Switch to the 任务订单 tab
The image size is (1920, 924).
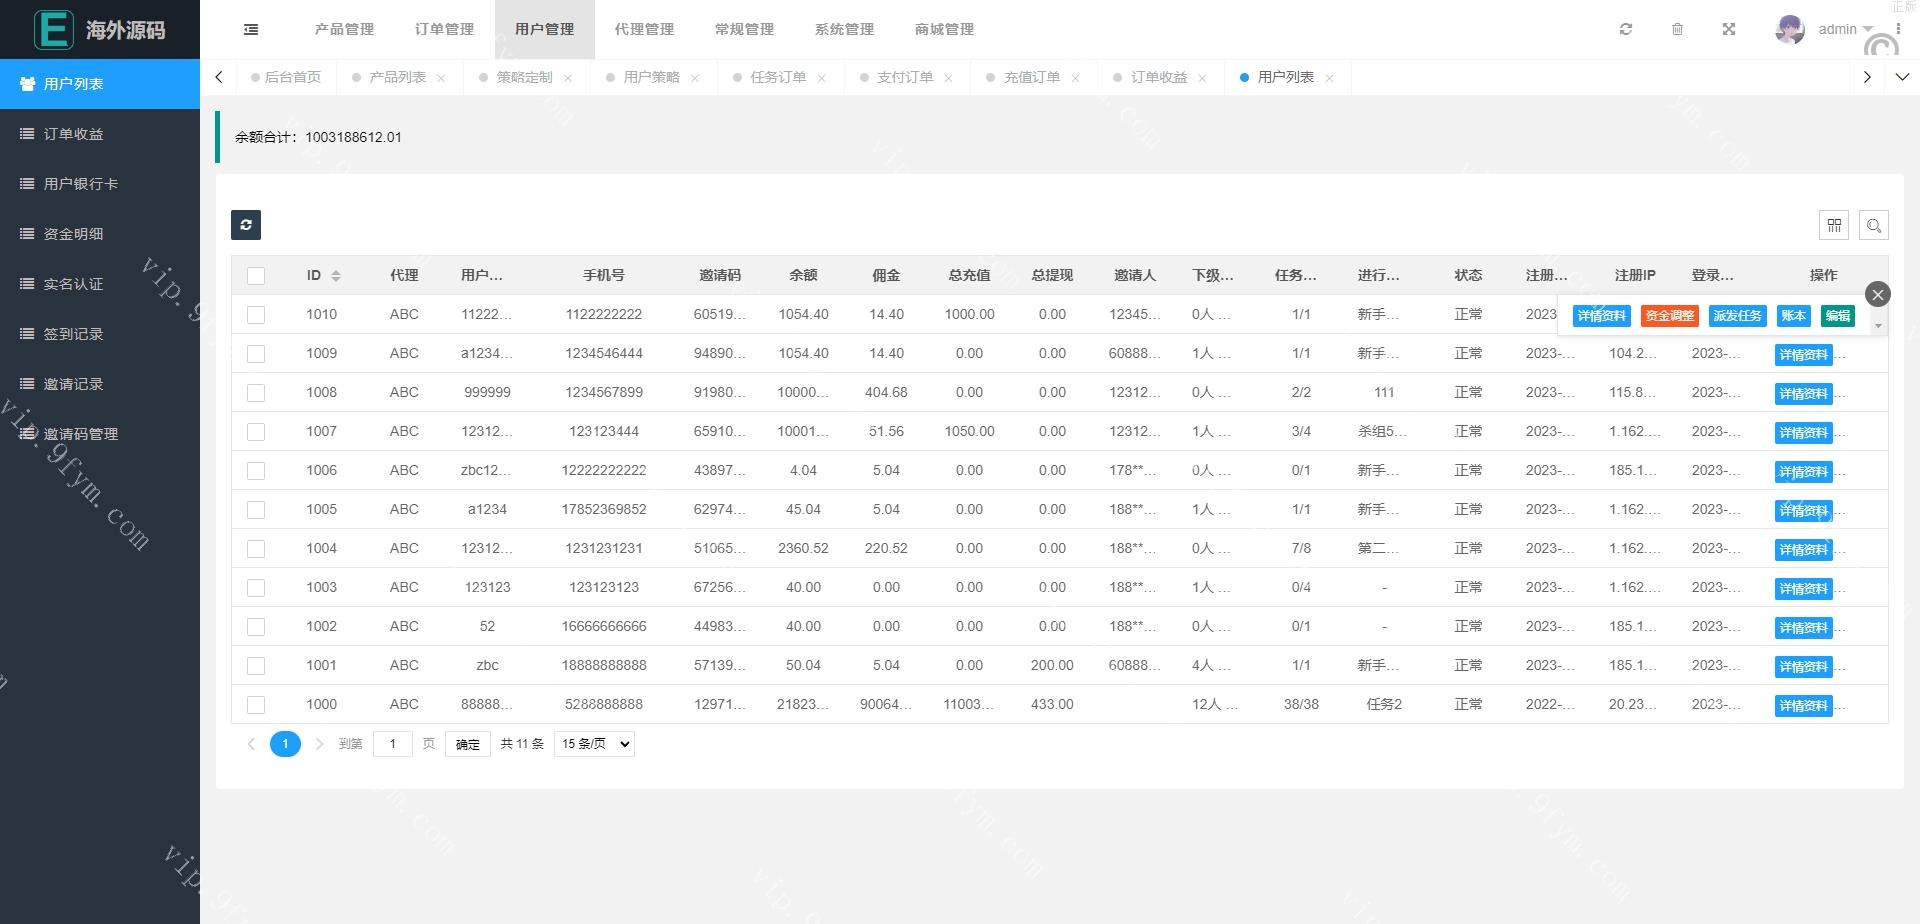(777, 77)
